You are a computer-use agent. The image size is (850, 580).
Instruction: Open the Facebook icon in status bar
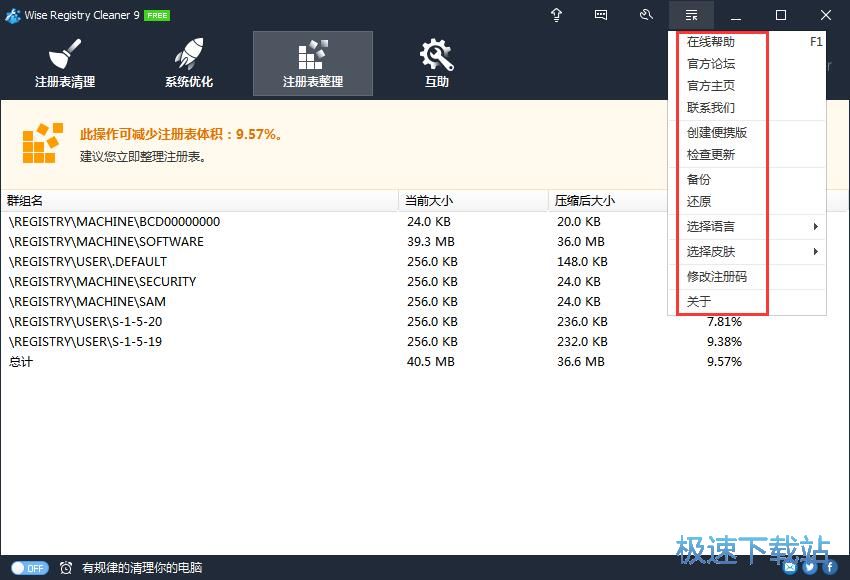click(x=829, y=567)
